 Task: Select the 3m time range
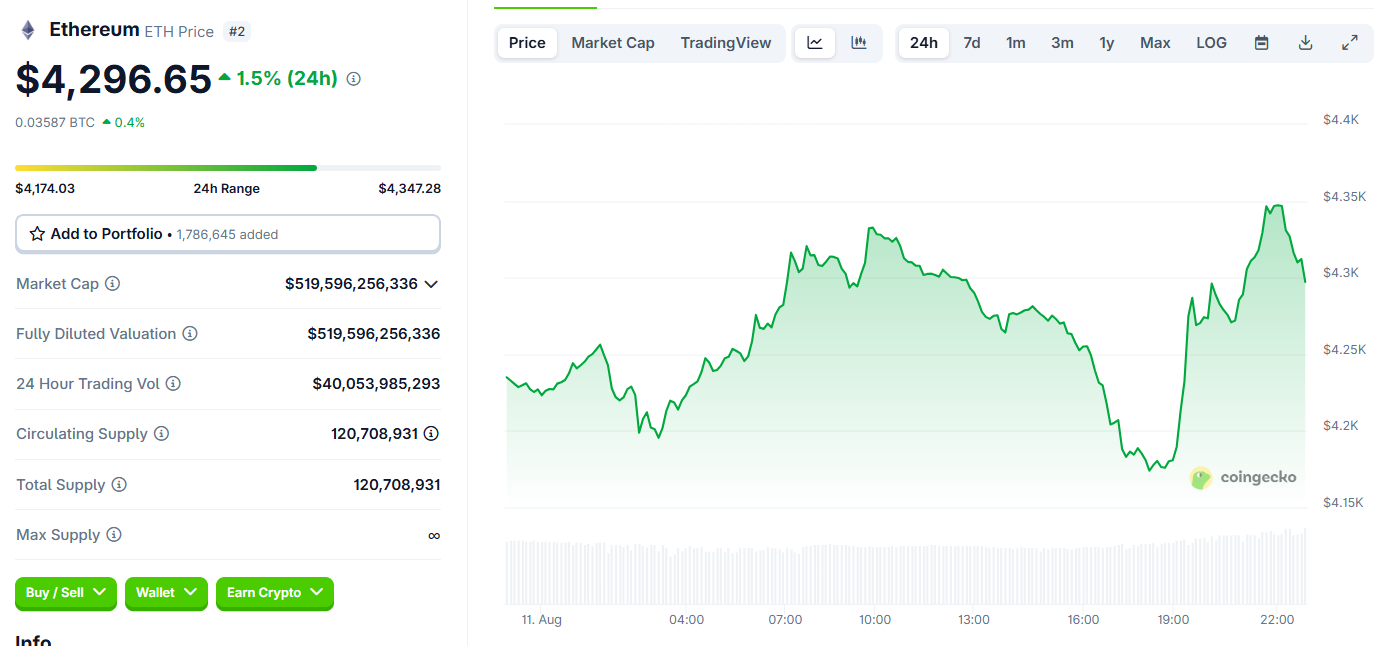1062,43
